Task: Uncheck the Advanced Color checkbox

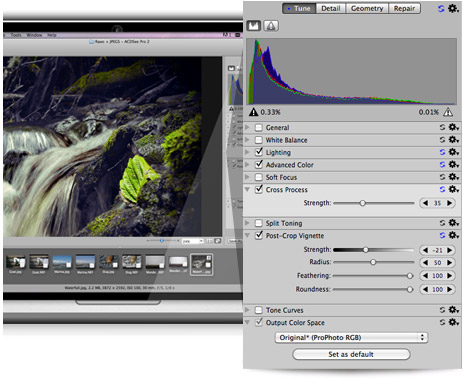Action: 259,164
